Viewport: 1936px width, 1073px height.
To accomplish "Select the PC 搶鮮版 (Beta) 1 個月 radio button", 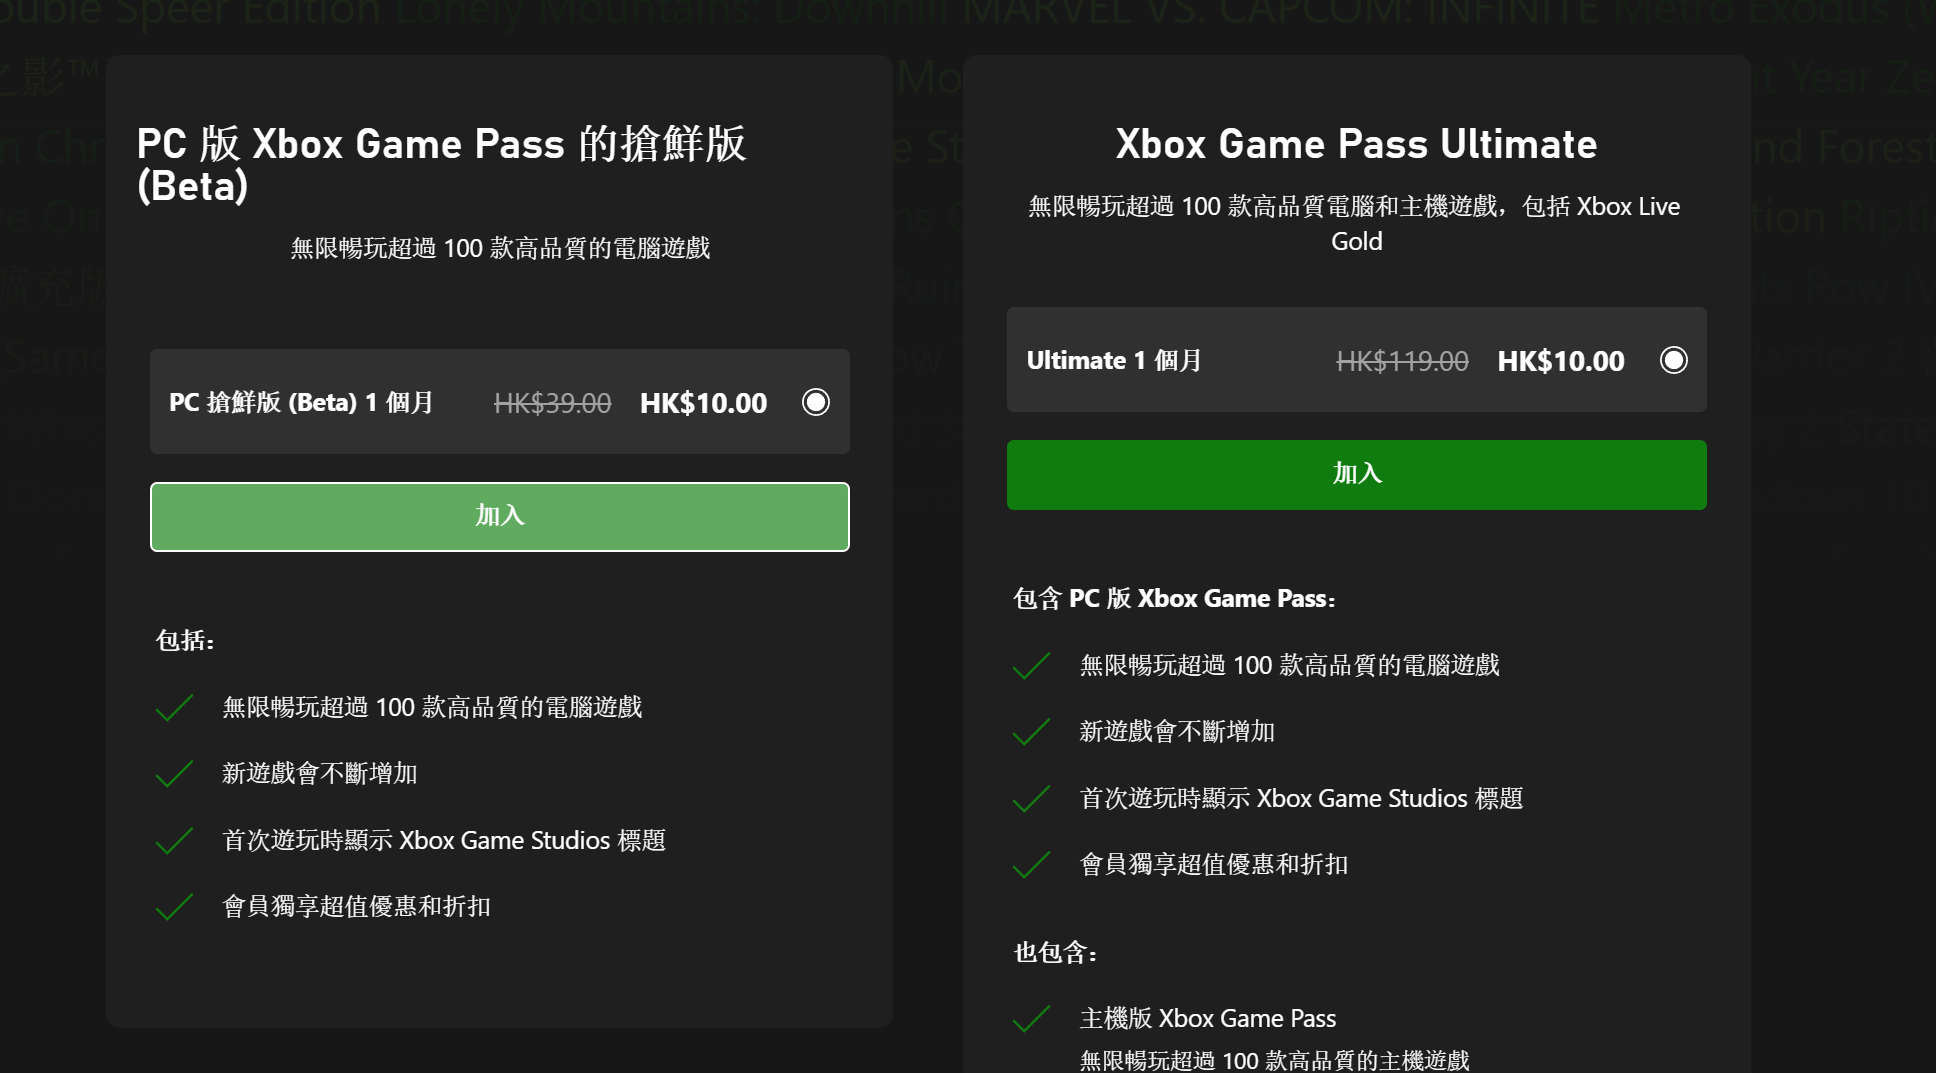I will tap(815, 402).
